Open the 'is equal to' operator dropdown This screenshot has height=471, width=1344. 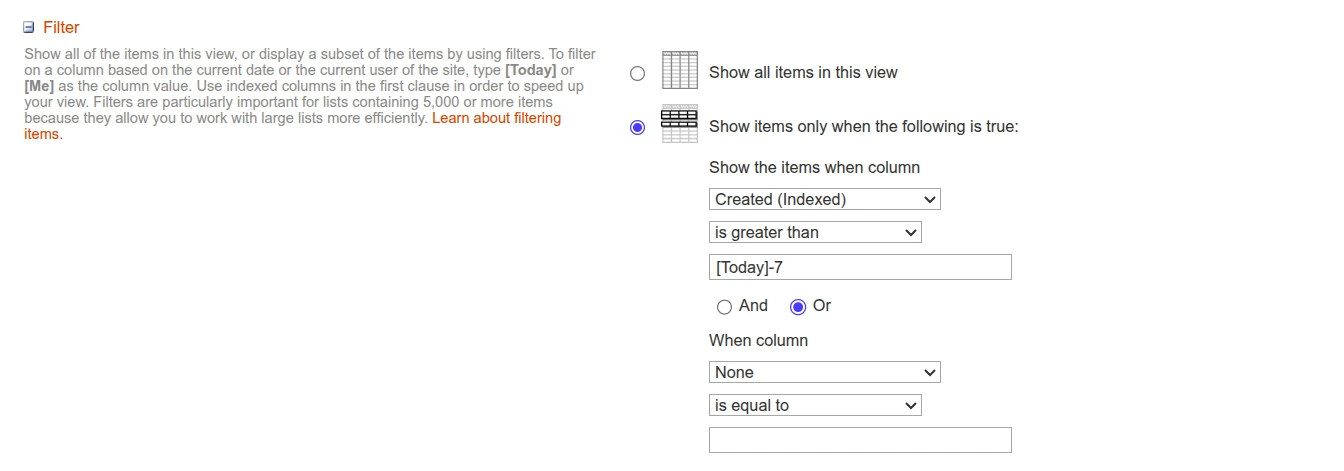pyautogui.click(x=814, y=405)
